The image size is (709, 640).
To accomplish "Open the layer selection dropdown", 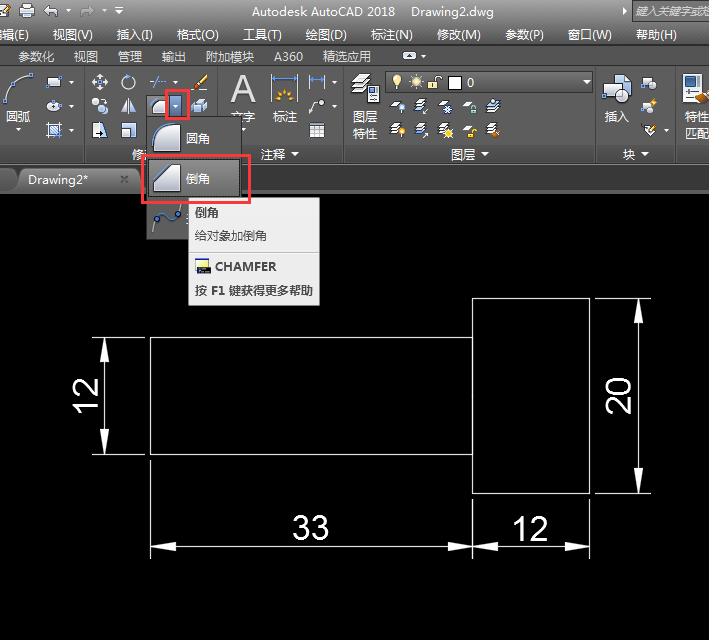I will tap(585, 82).
